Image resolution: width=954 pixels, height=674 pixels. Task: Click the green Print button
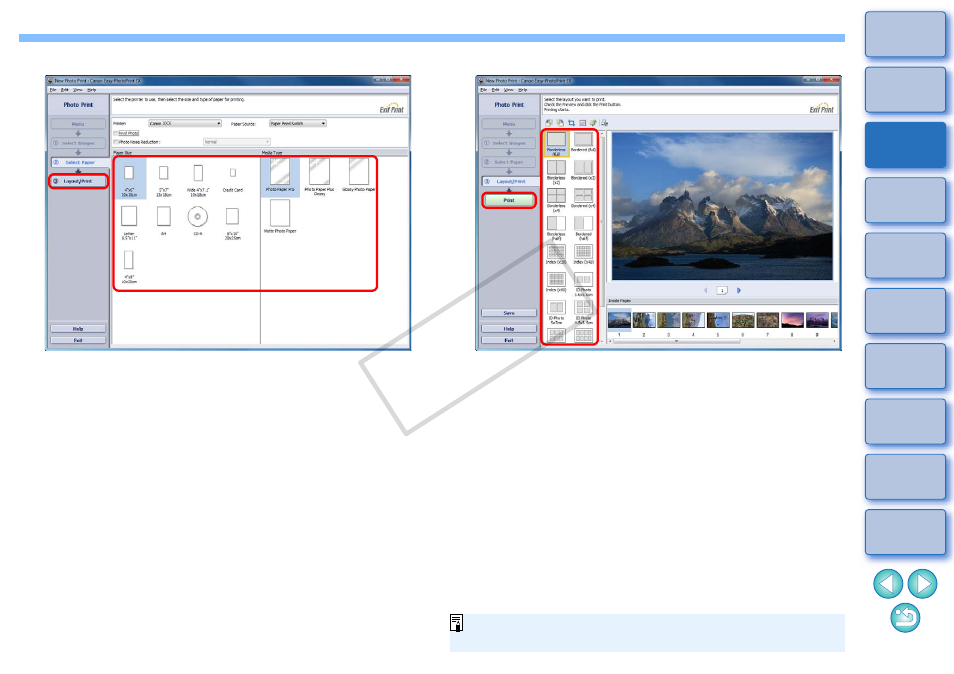[509, 200]
